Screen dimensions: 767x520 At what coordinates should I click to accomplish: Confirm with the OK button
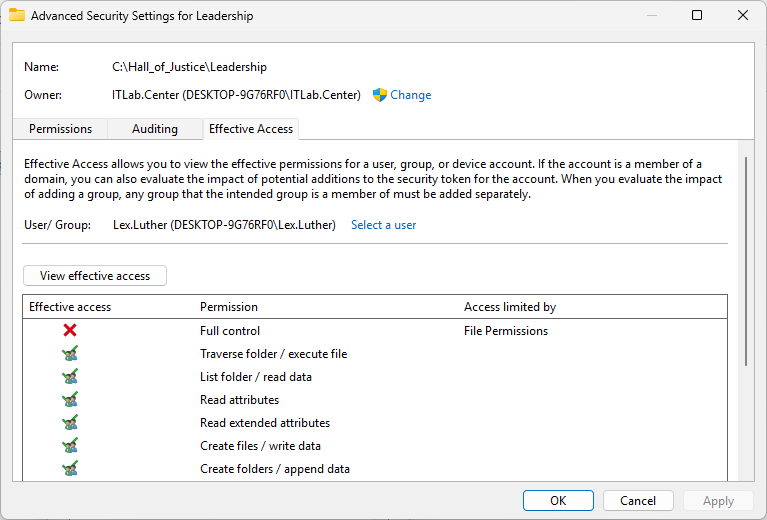(558, 501)
